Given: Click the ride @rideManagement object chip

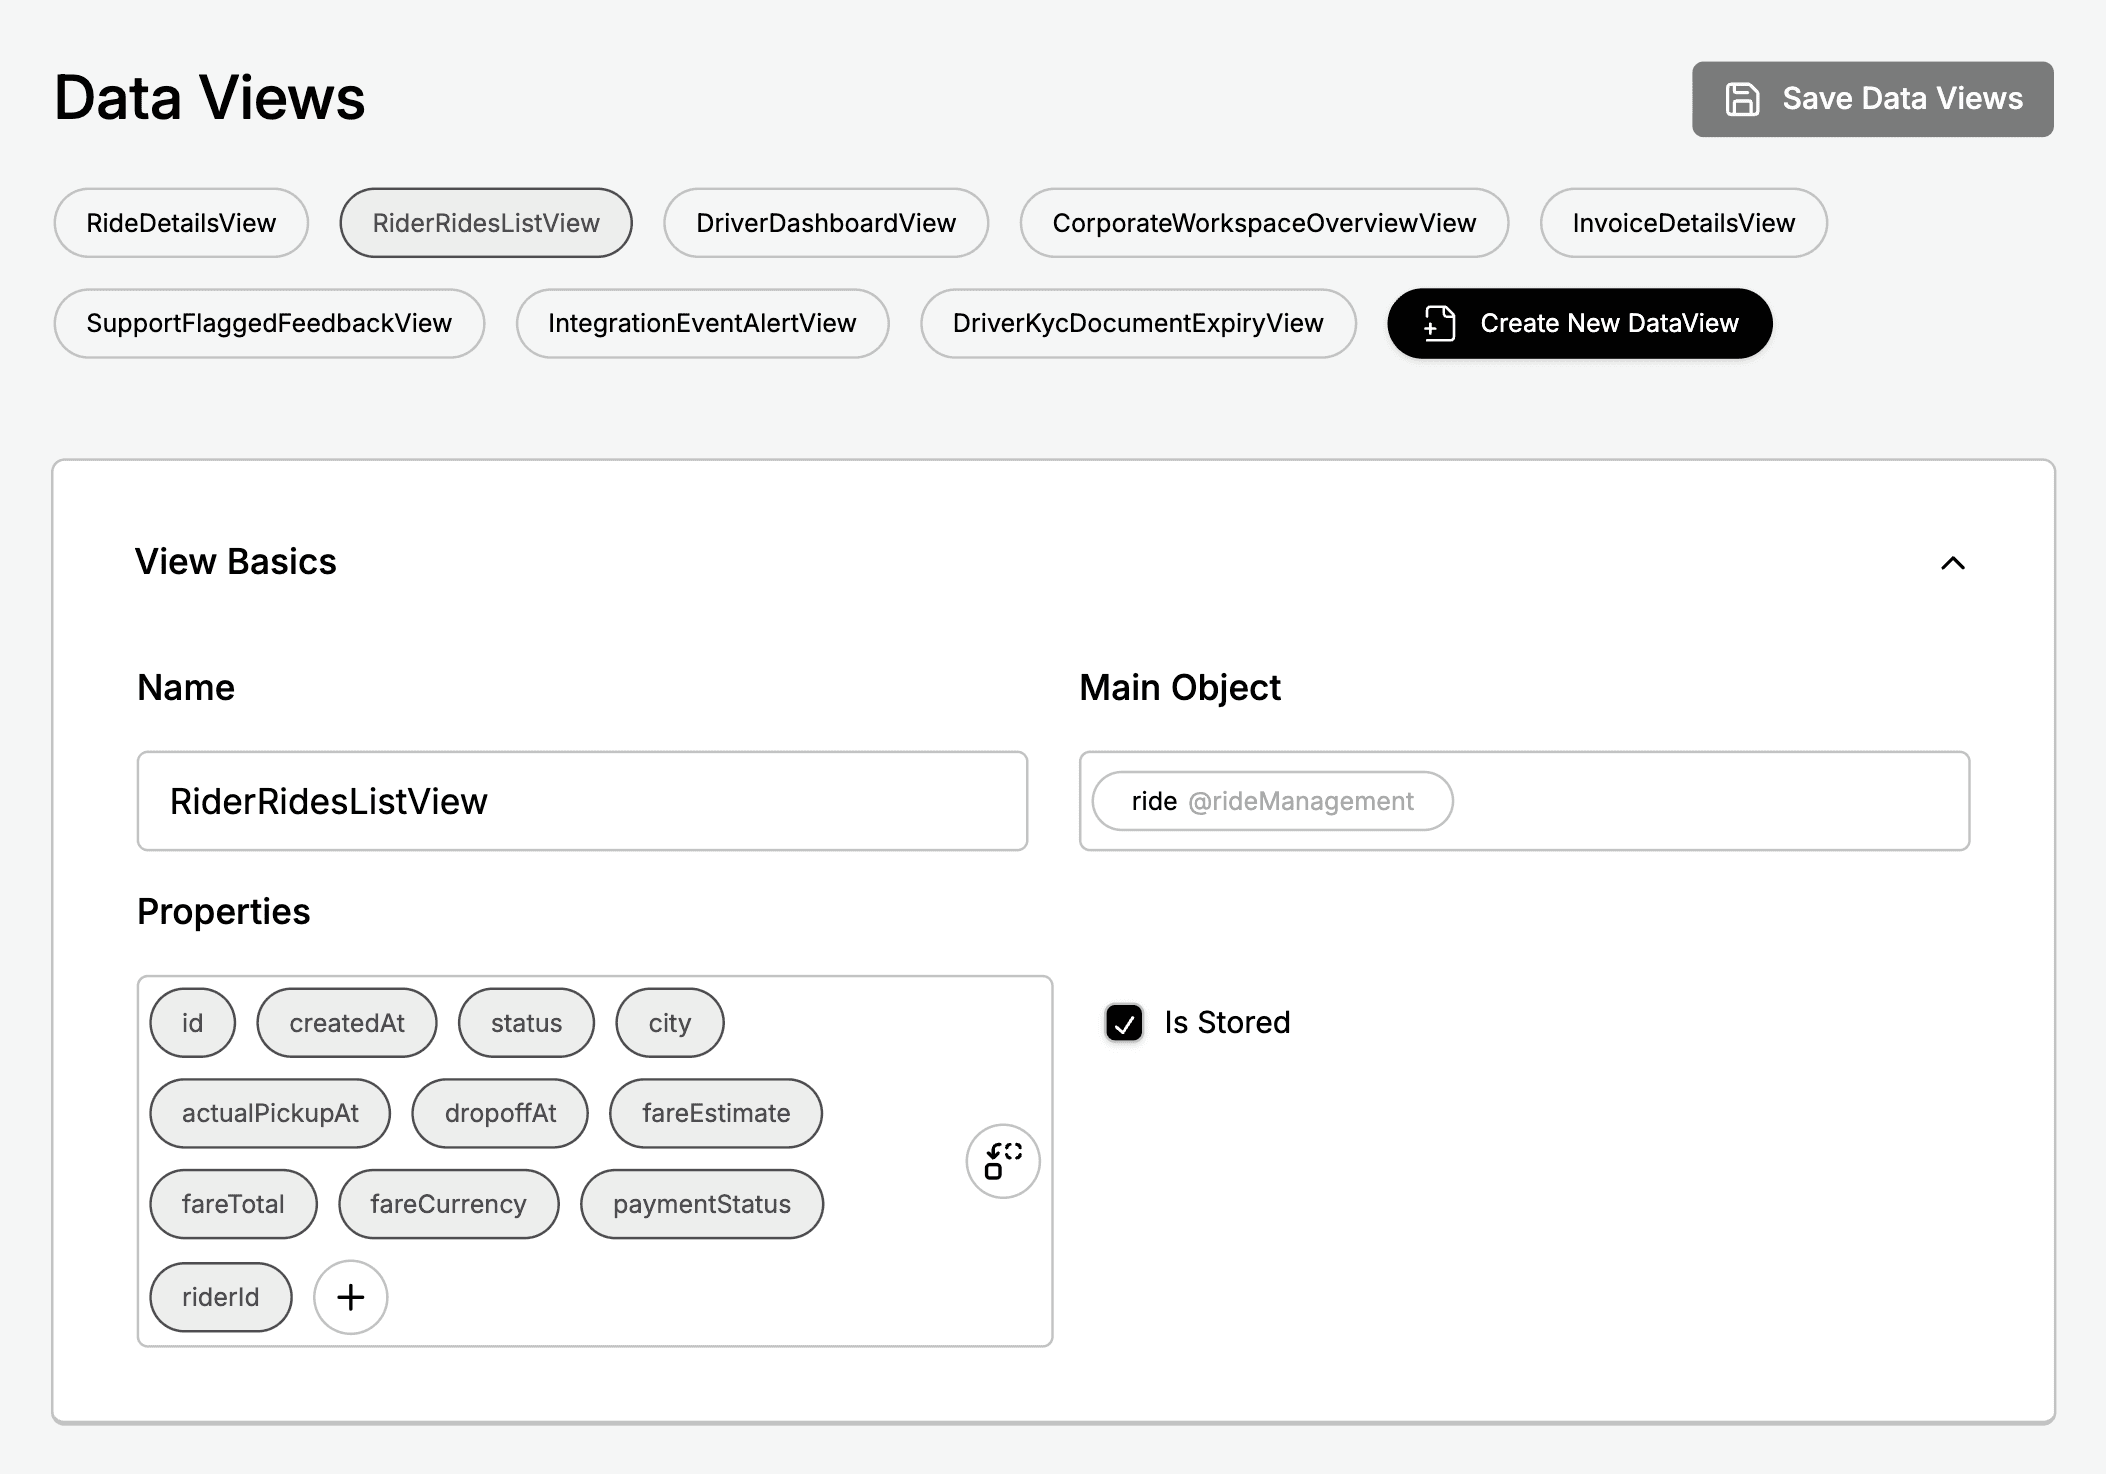Looking at the screenshot, I should pos(1271,801).
